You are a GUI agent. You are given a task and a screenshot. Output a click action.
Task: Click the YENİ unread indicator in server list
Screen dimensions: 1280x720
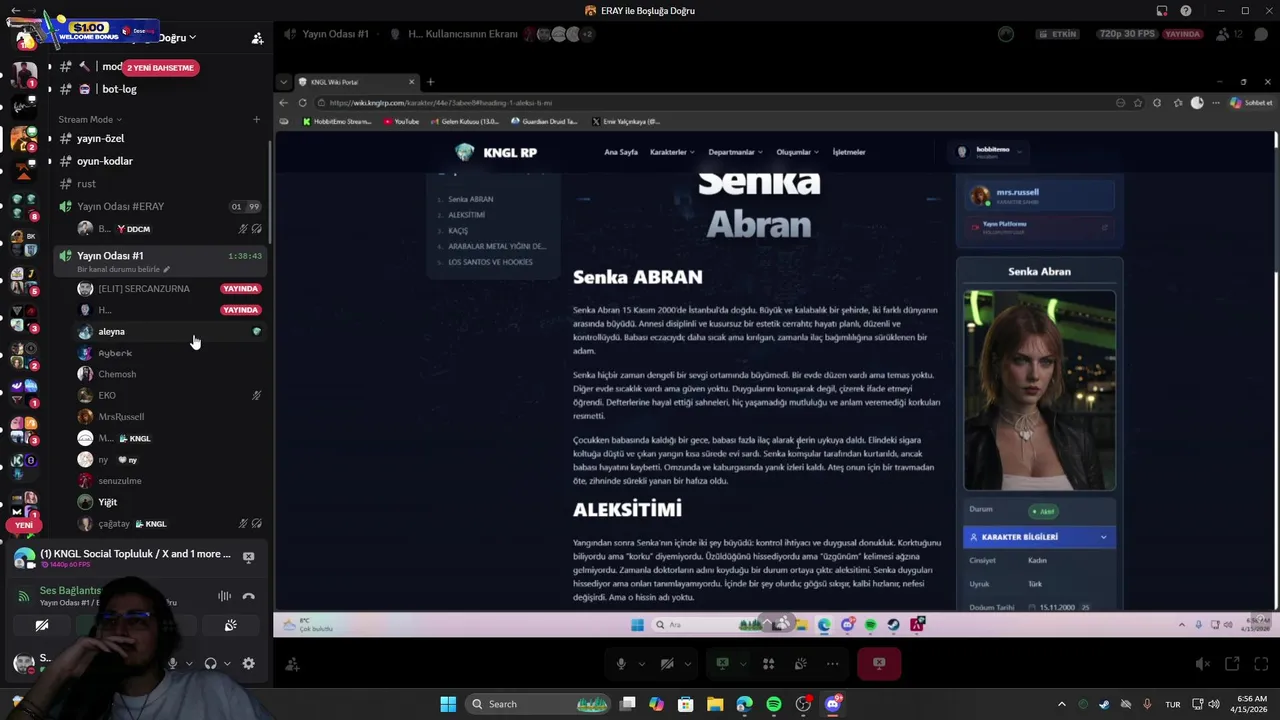(x=24, y=525)
